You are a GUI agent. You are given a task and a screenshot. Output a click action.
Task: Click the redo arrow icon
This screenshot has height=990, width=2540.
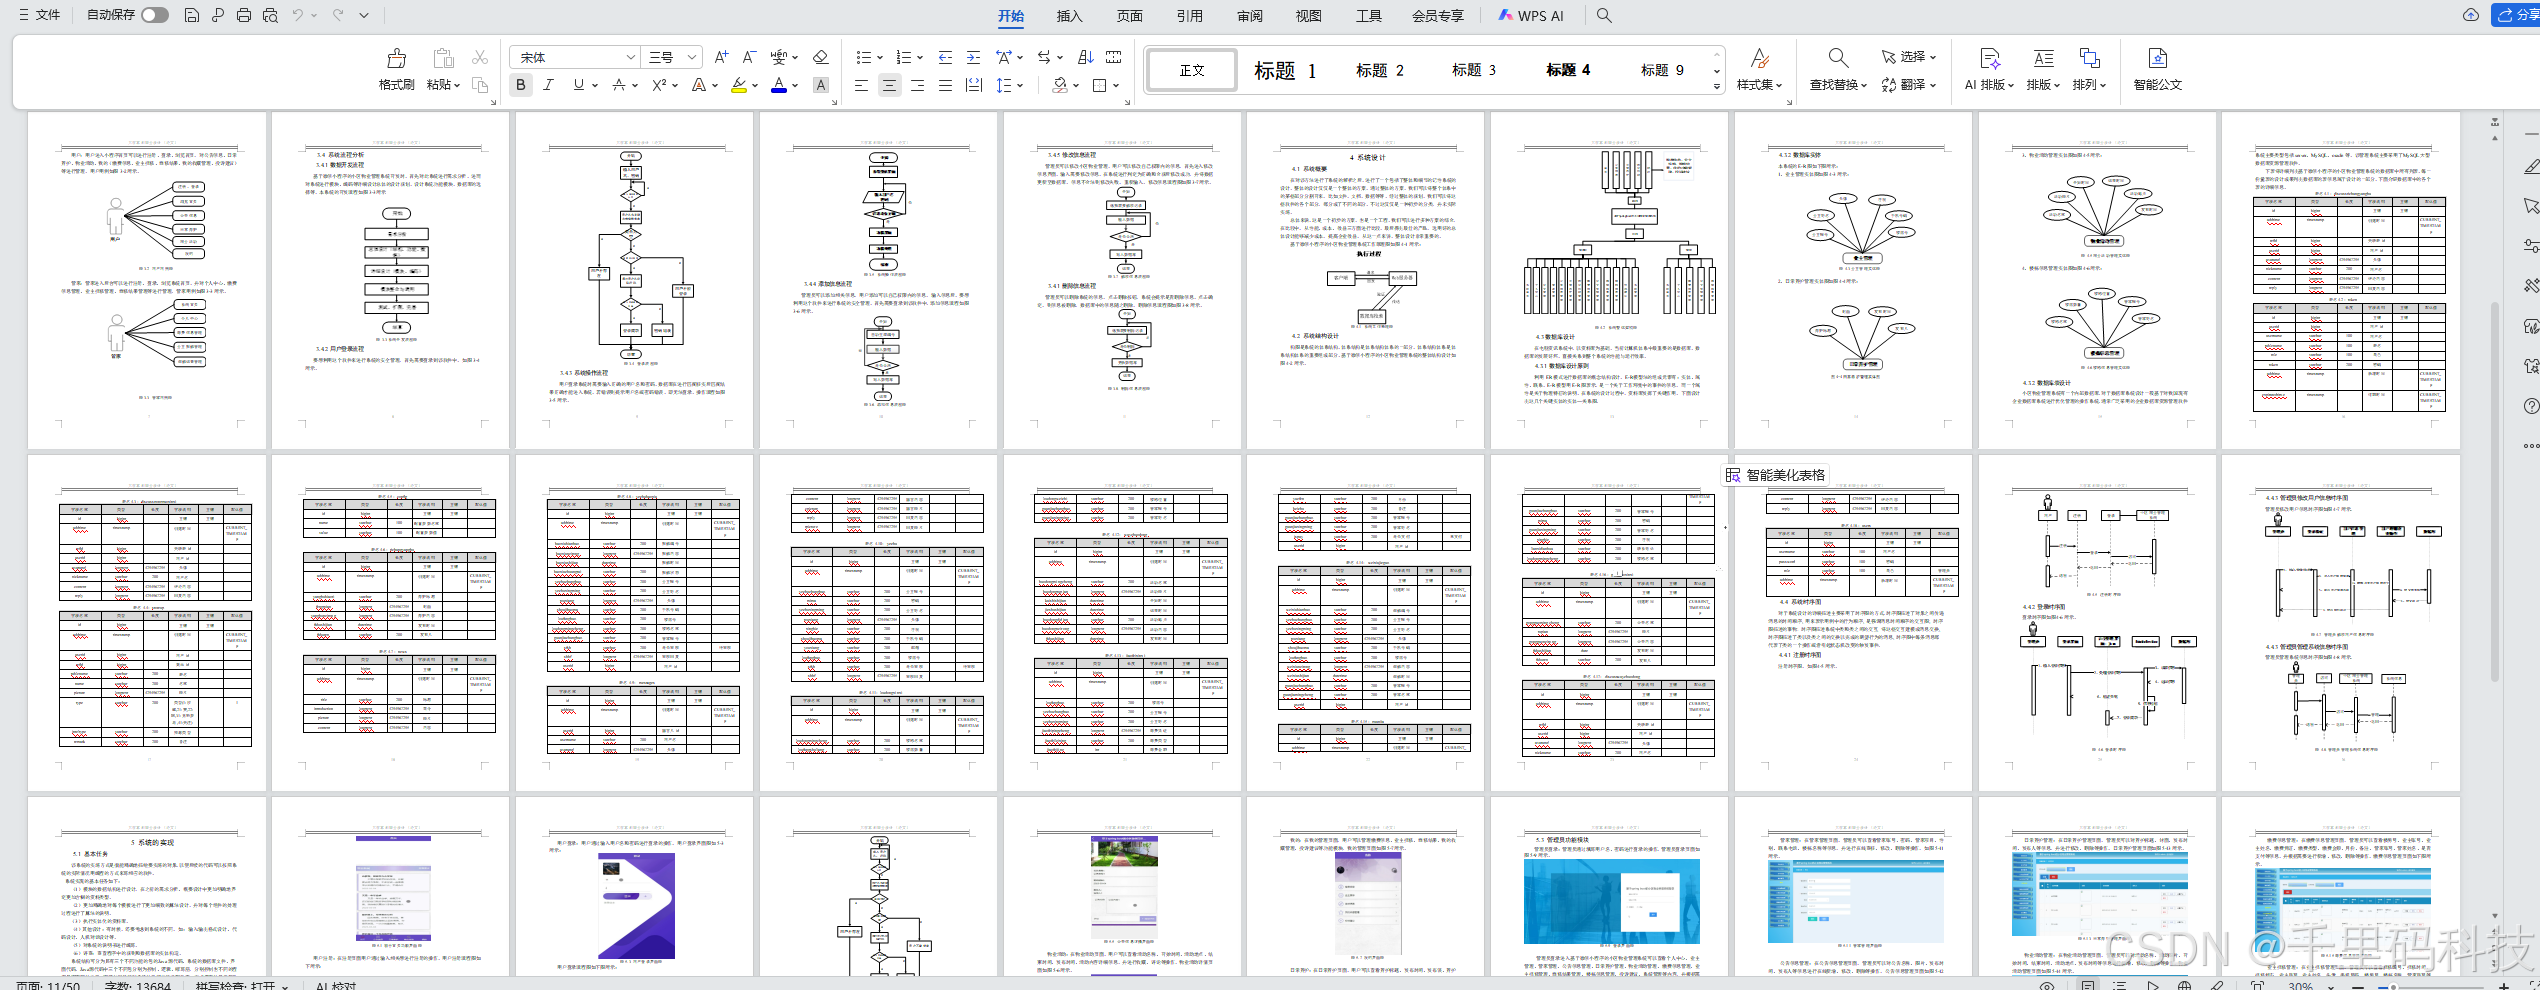coord(338,15)
